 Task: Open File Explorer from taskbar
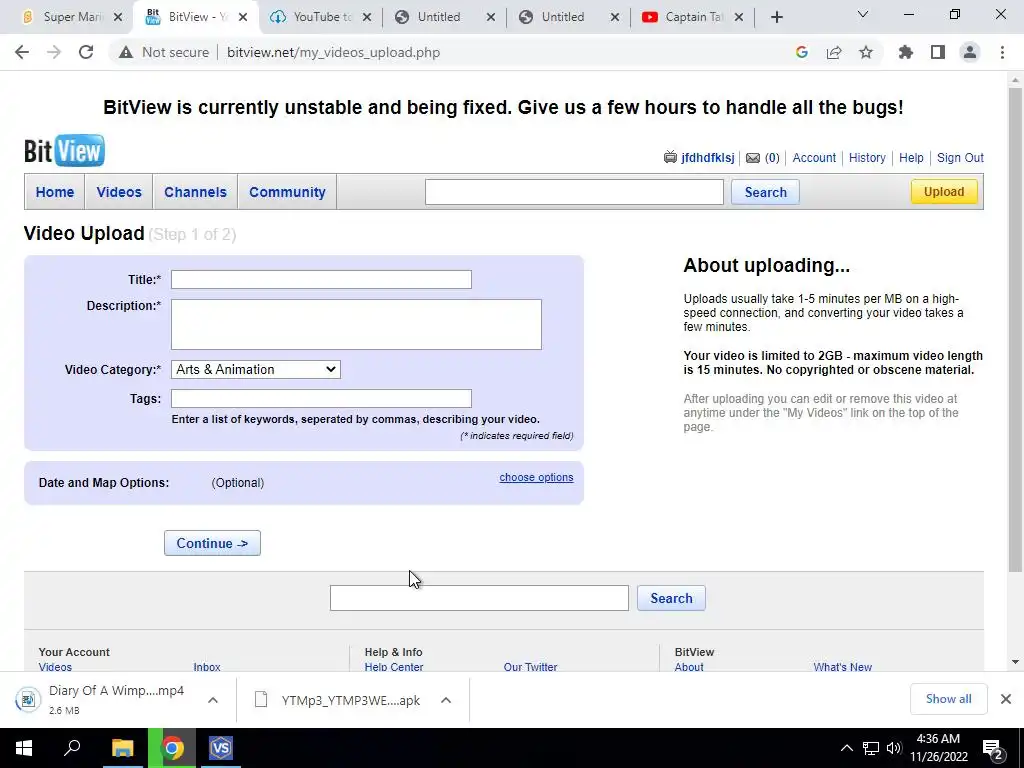coord(122,748)
